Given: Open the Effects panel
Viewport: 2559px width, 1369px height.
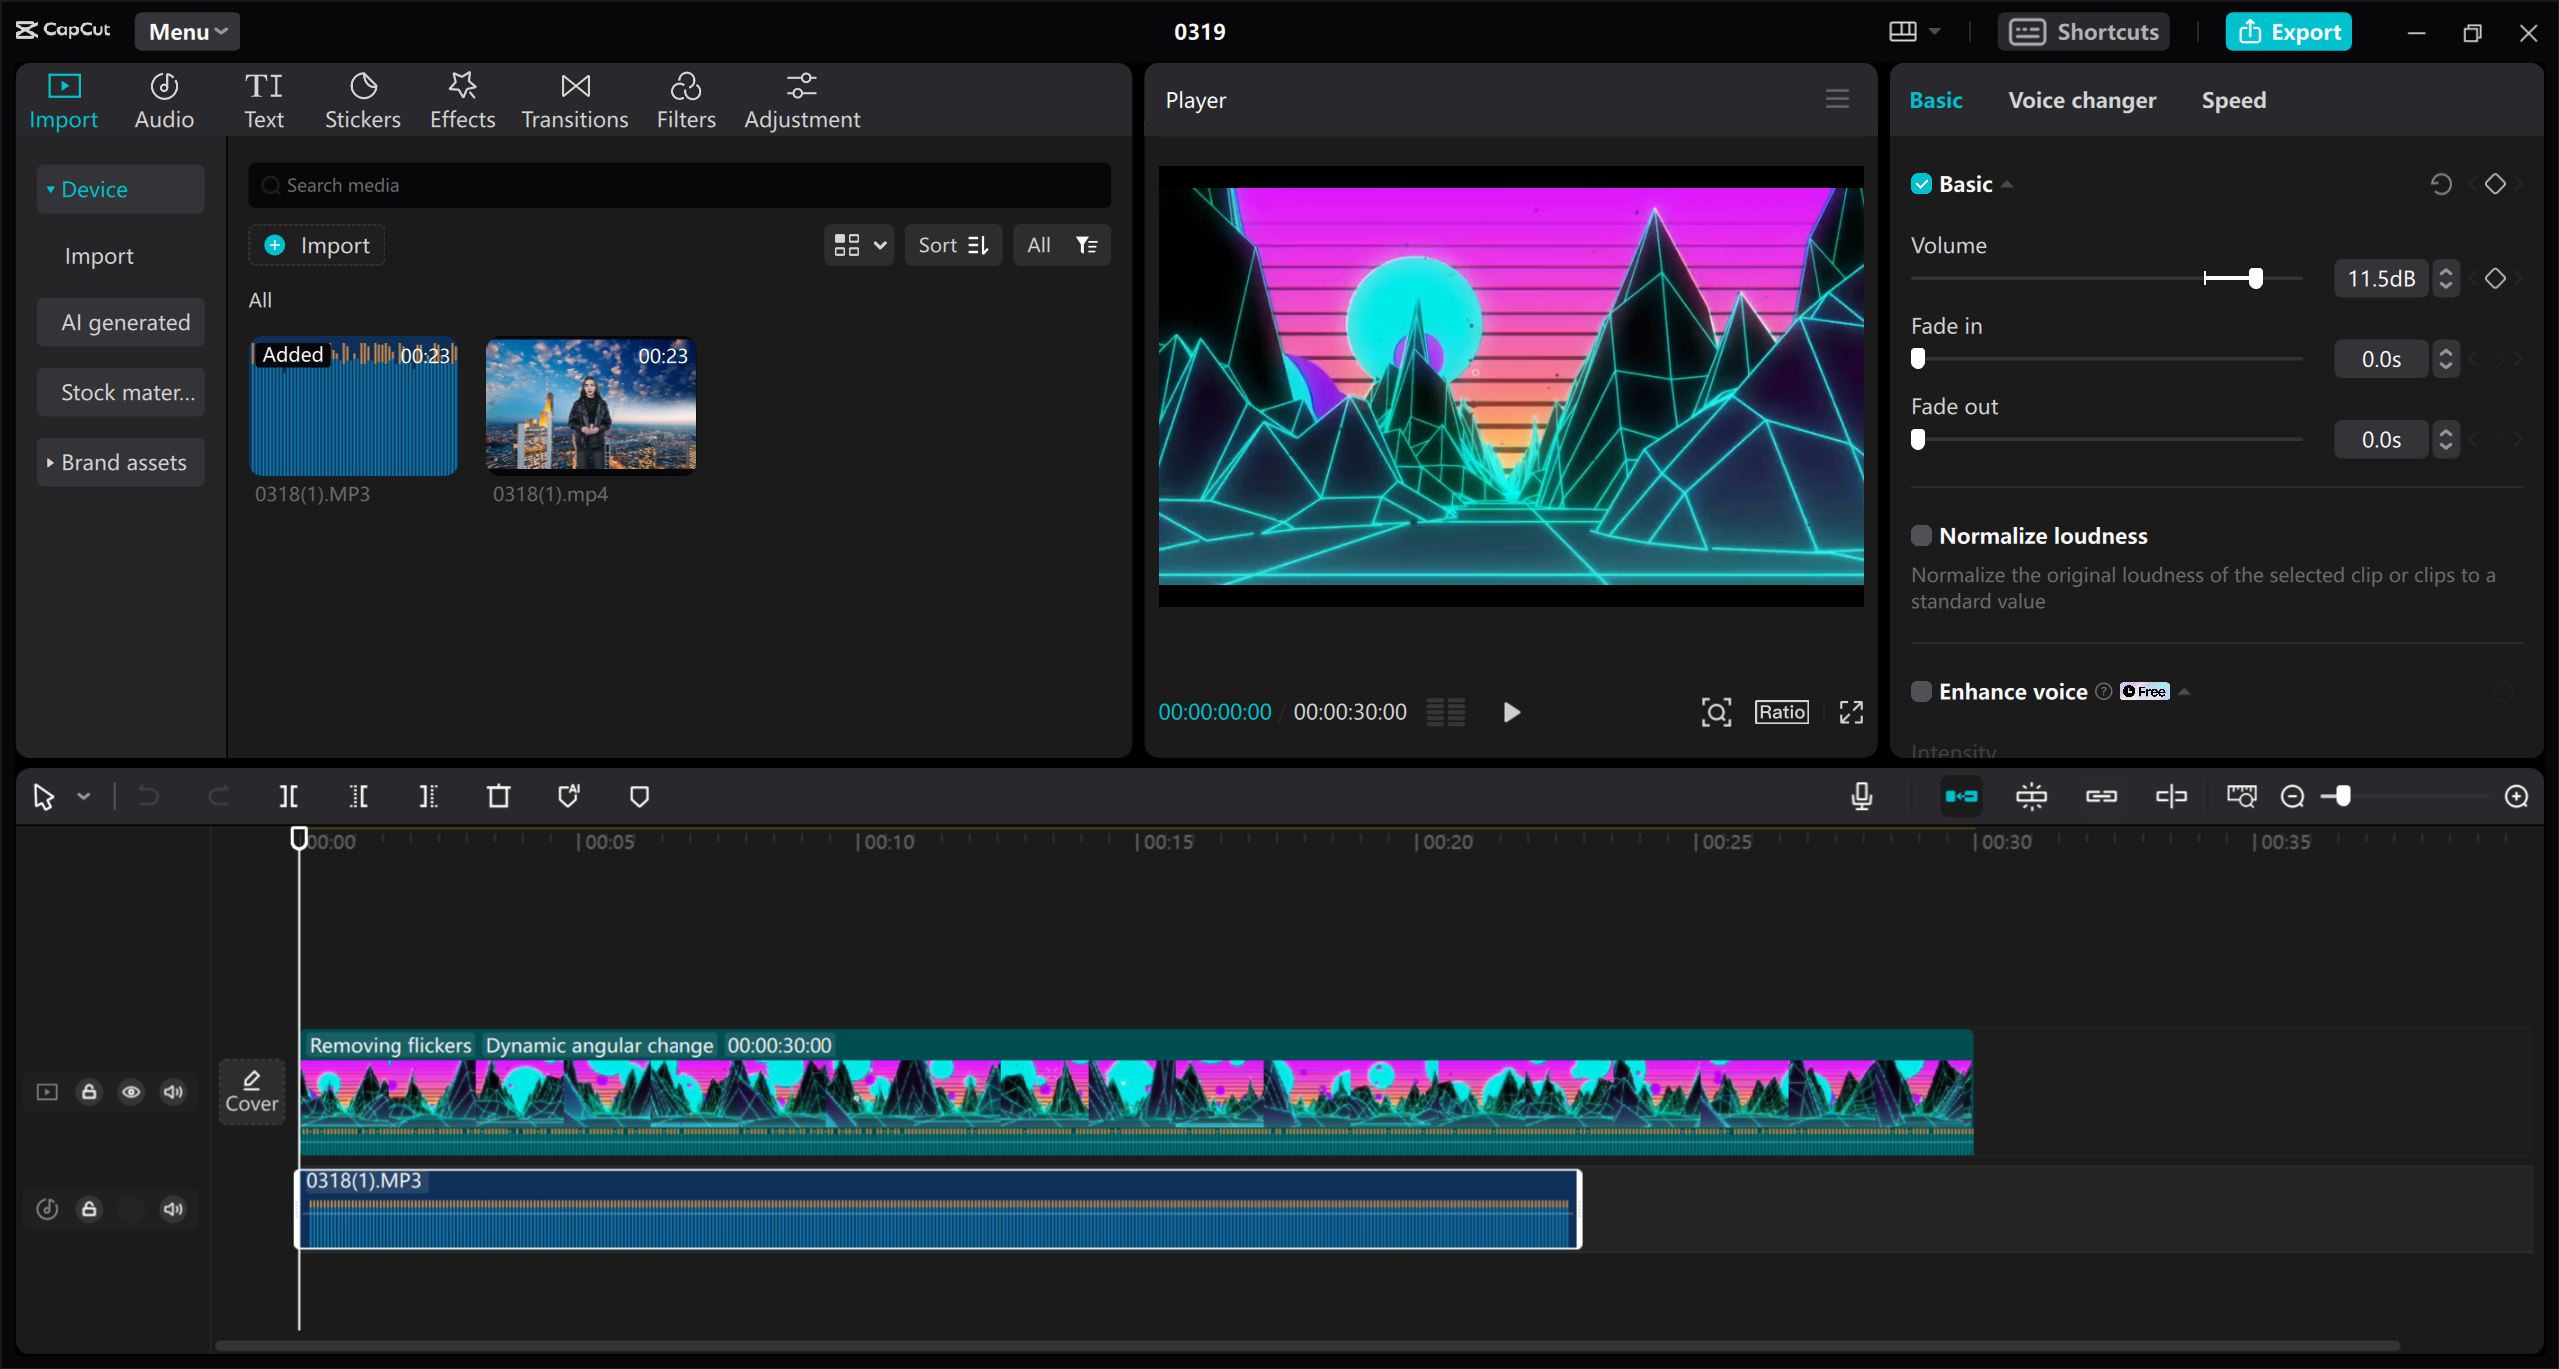Looking at the screenshot, I should tap(462, 100).
